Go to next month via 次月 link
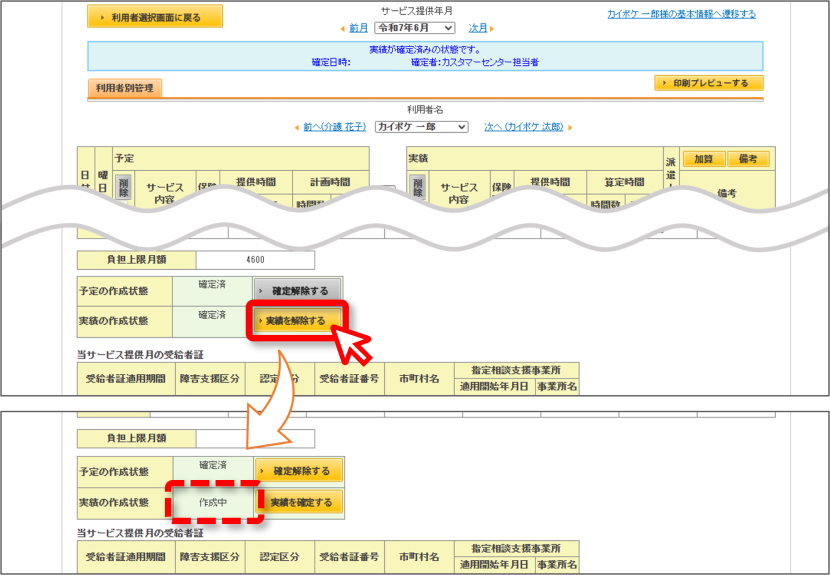This screenshot has height=575, width=830. point(477,28)
